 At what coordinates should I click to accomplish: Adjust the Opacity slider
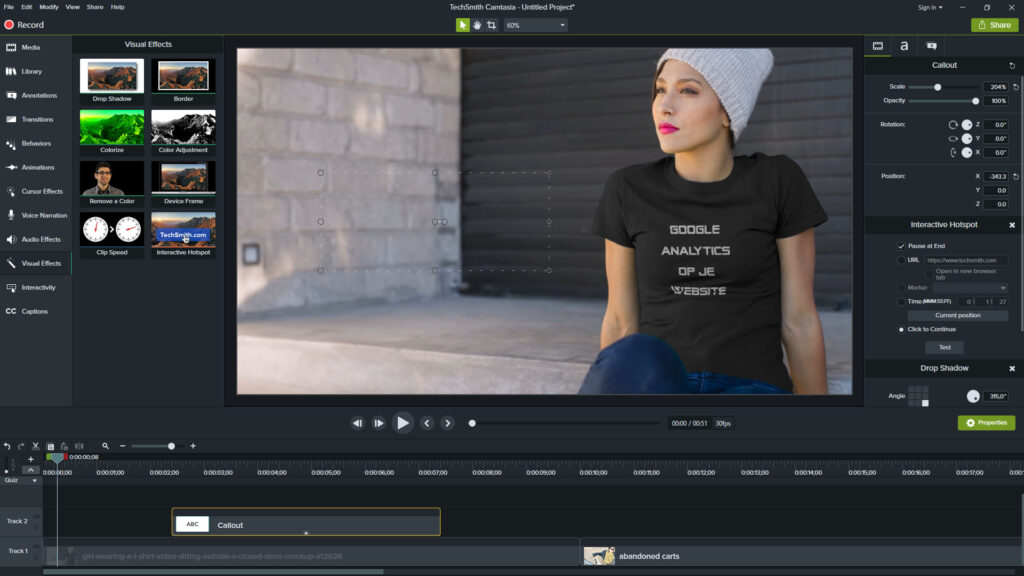pos(975,101)
